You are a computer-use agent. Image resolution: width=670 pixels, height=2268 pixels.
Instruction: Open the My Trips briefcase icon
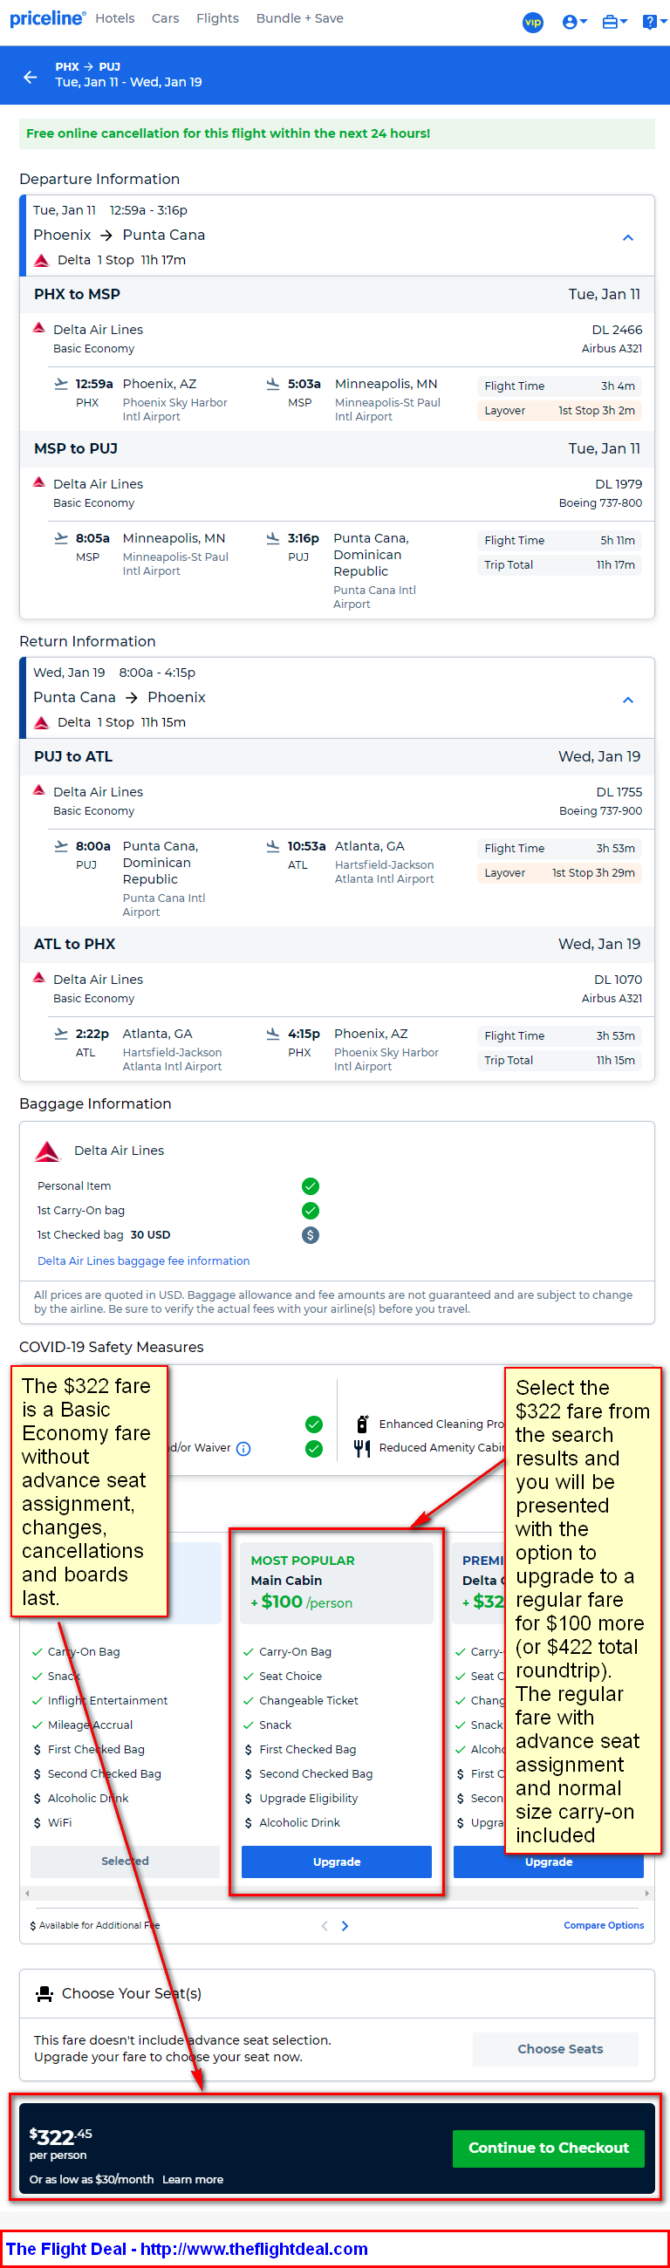pos(614,22)
